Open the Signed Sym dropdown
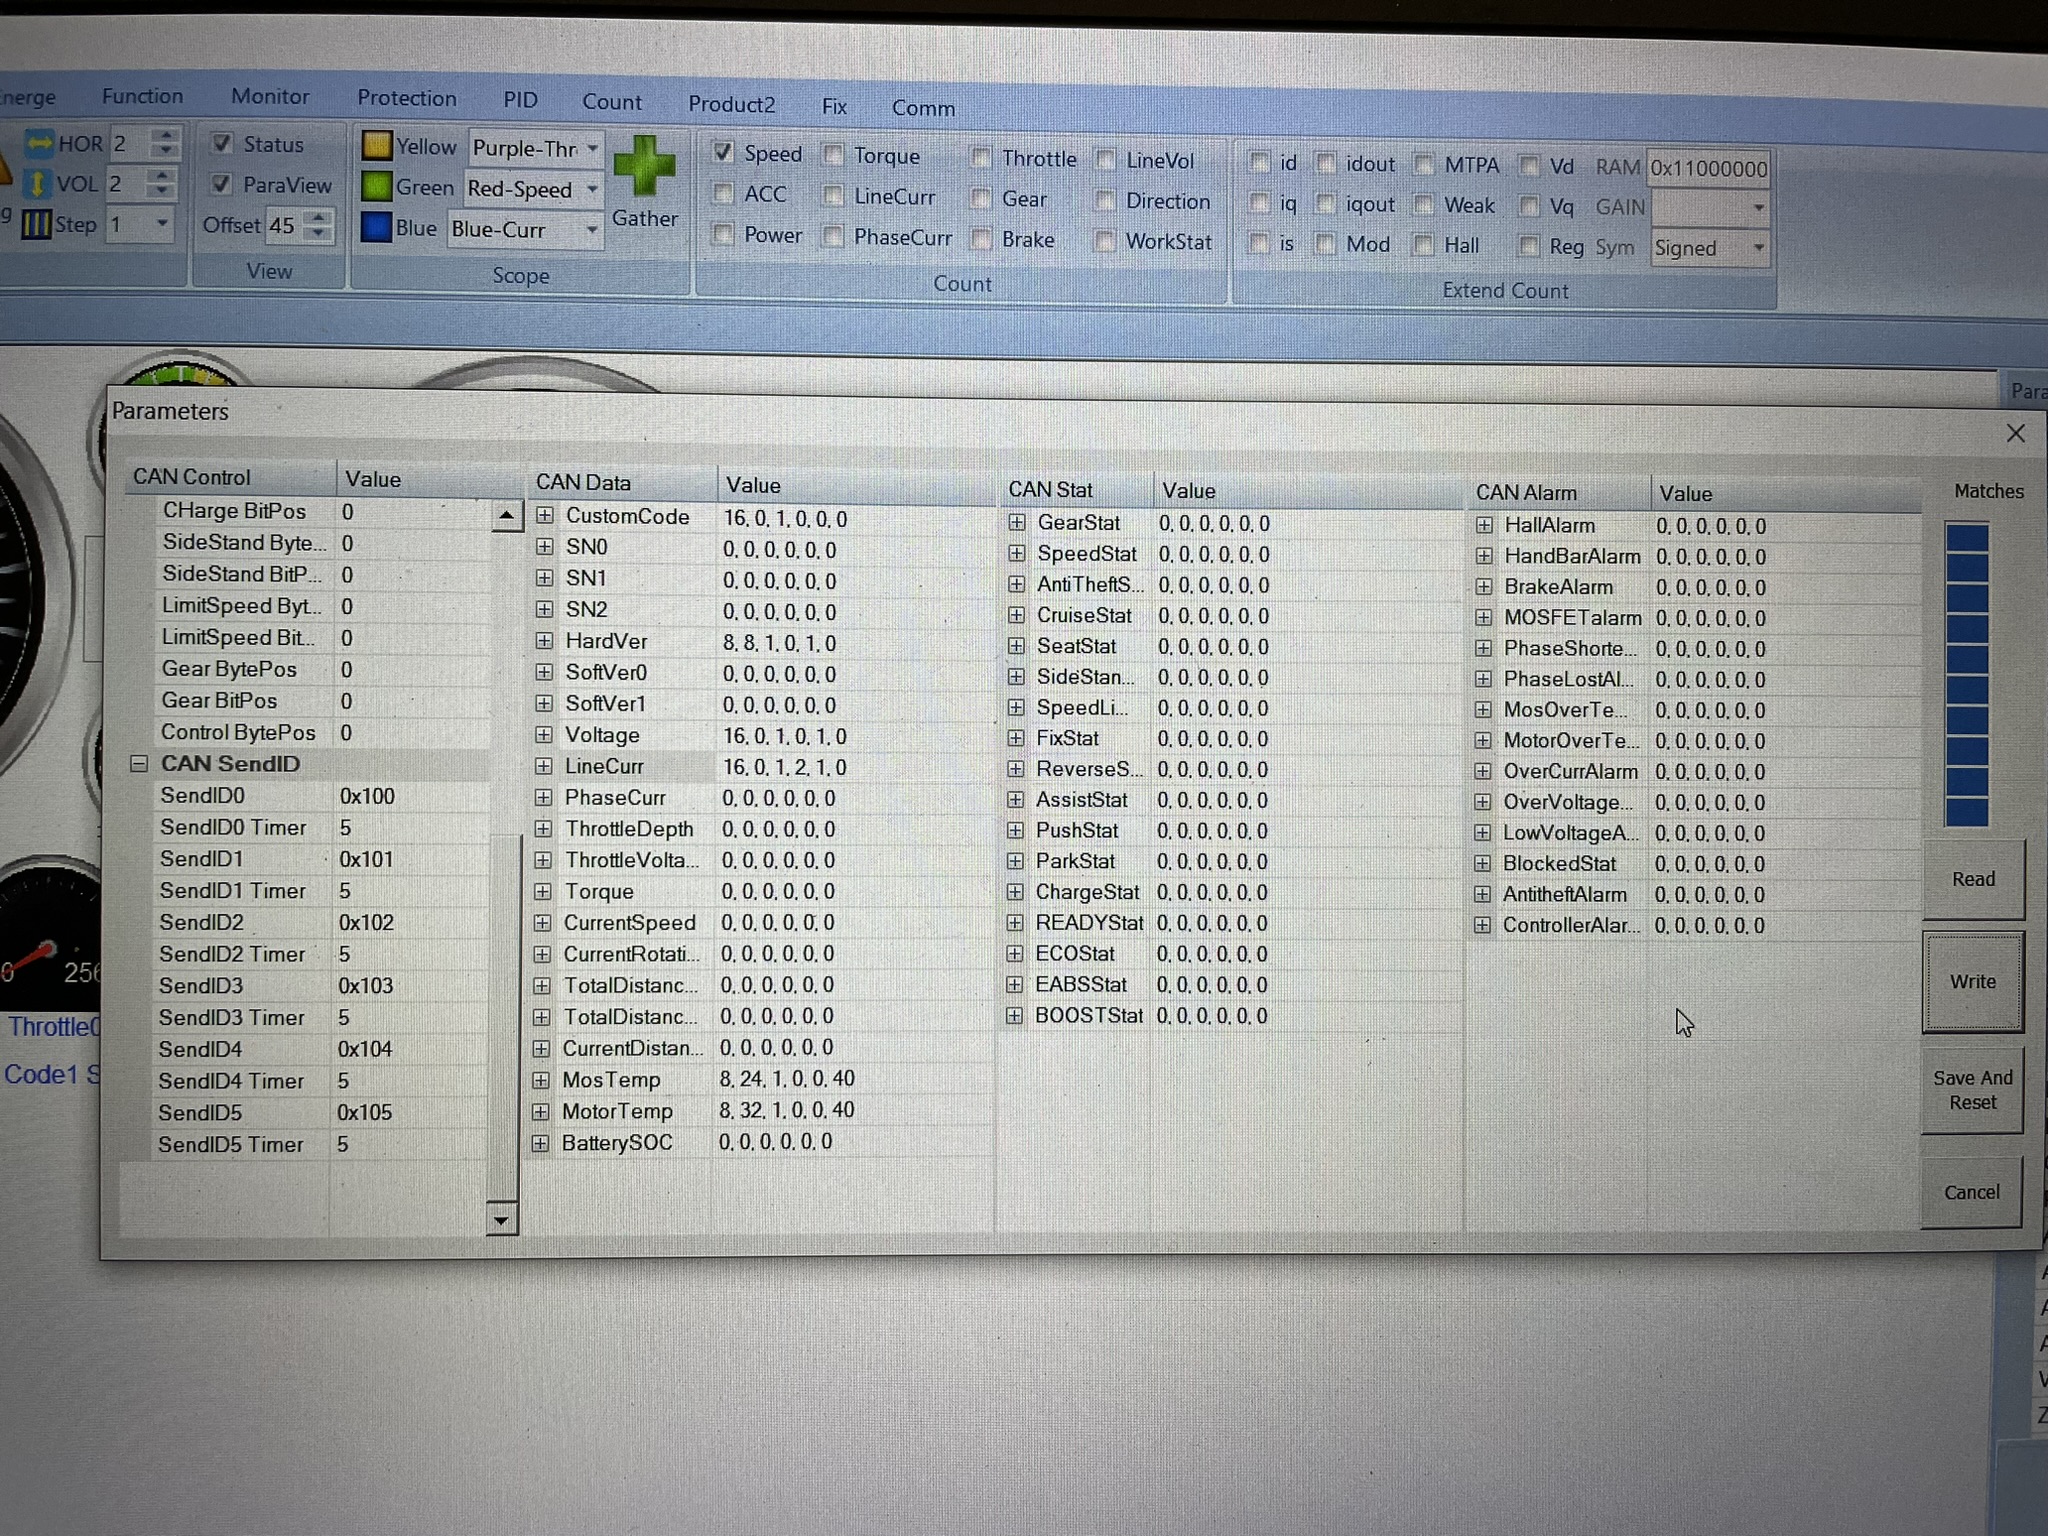 click(x=1758, y=248)
